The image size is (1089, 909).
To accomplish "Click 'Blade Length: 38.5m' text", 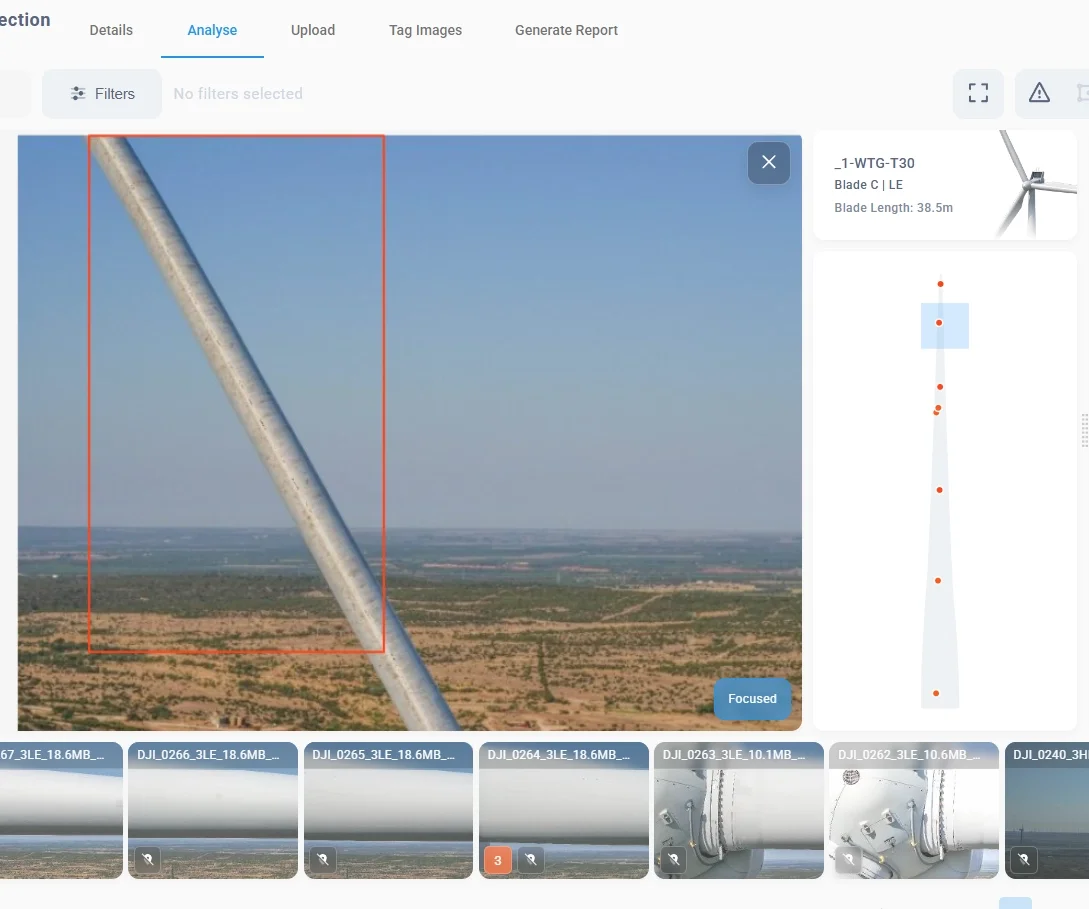I will pos(893,208).
